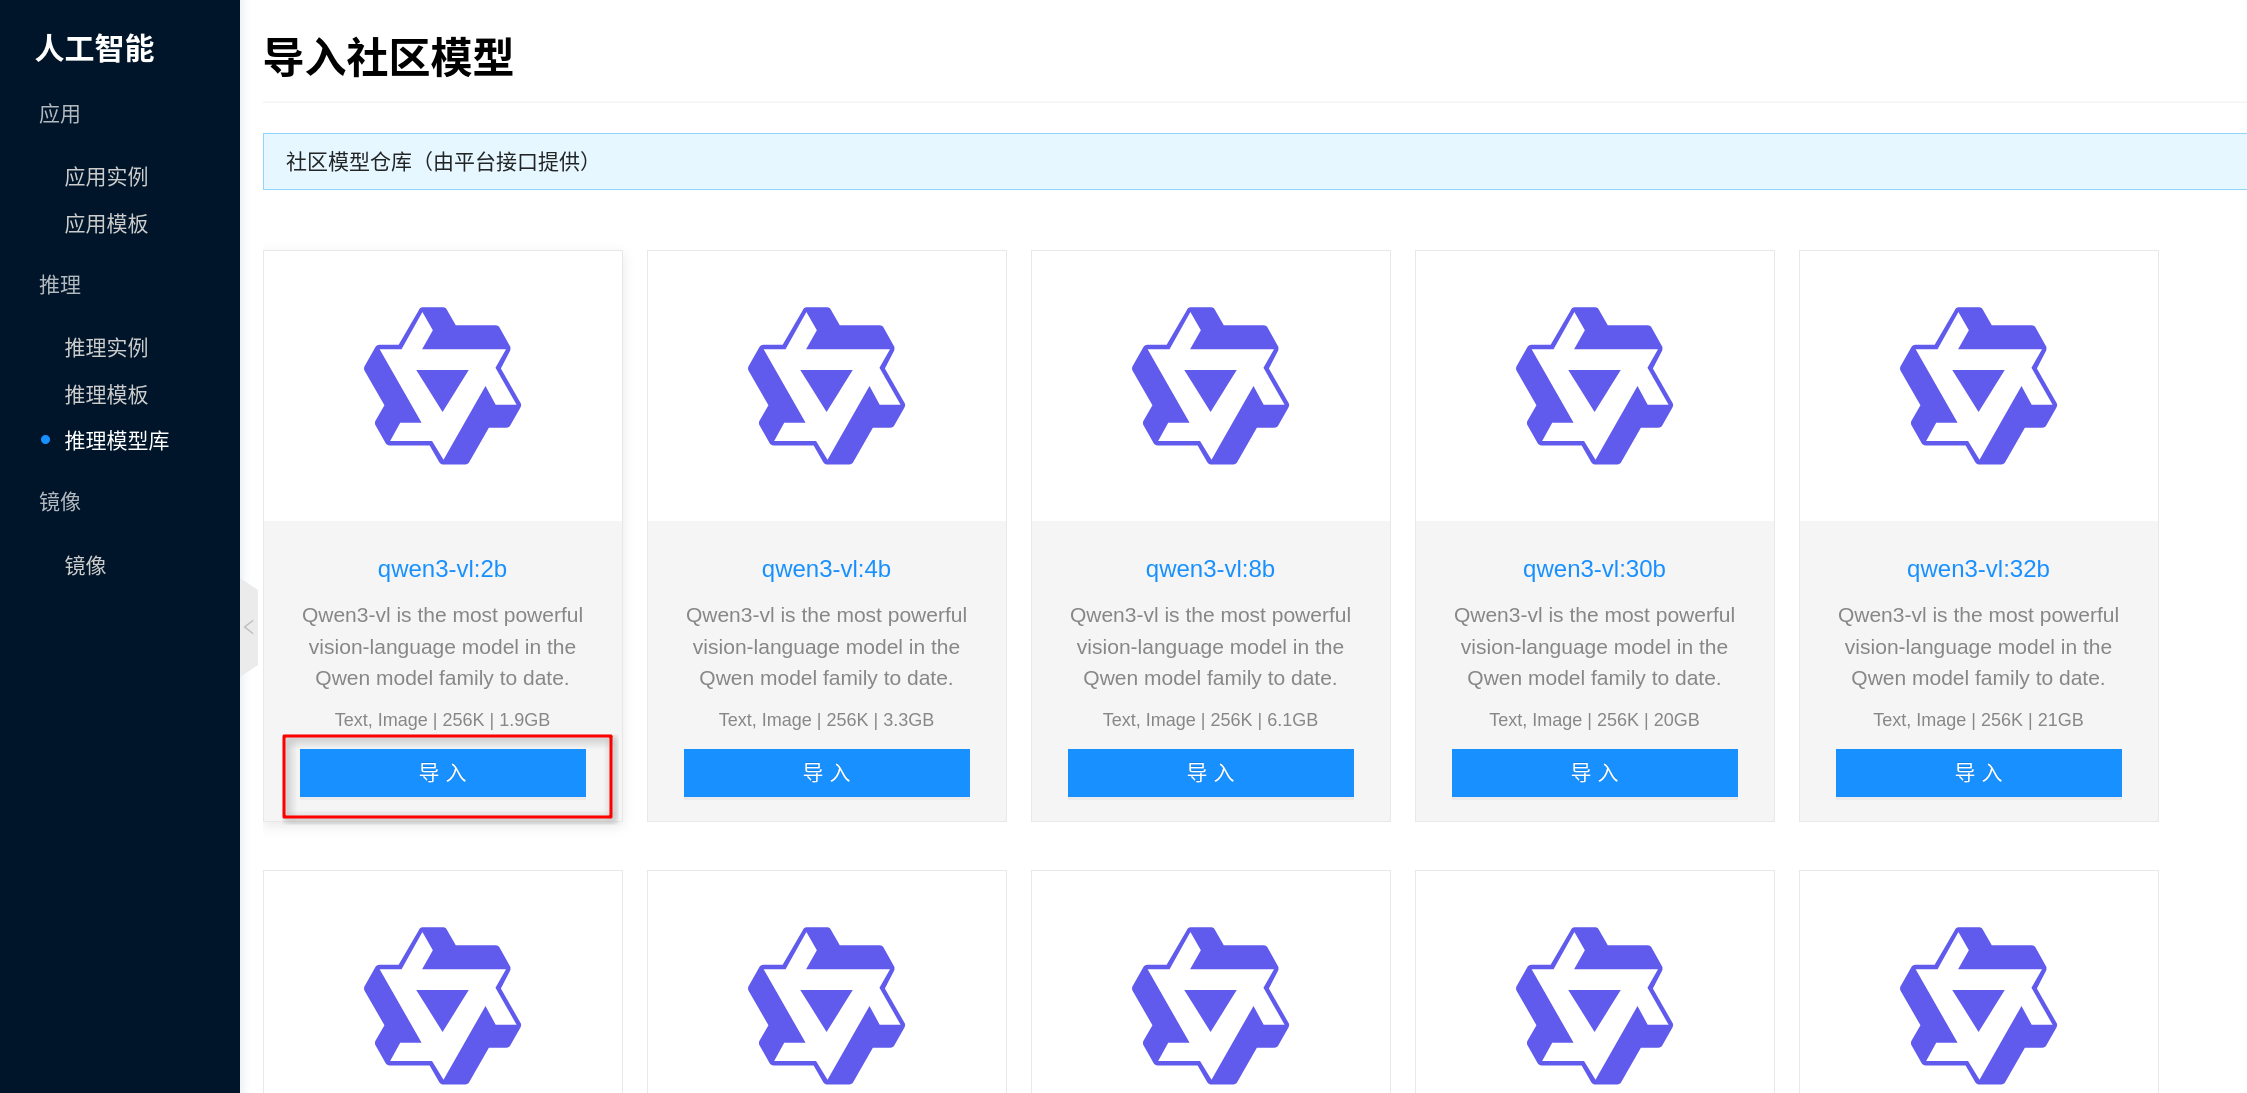Collapse the sidebar with the chevron handle
2247x1093 pixels.
click(249, 627)
